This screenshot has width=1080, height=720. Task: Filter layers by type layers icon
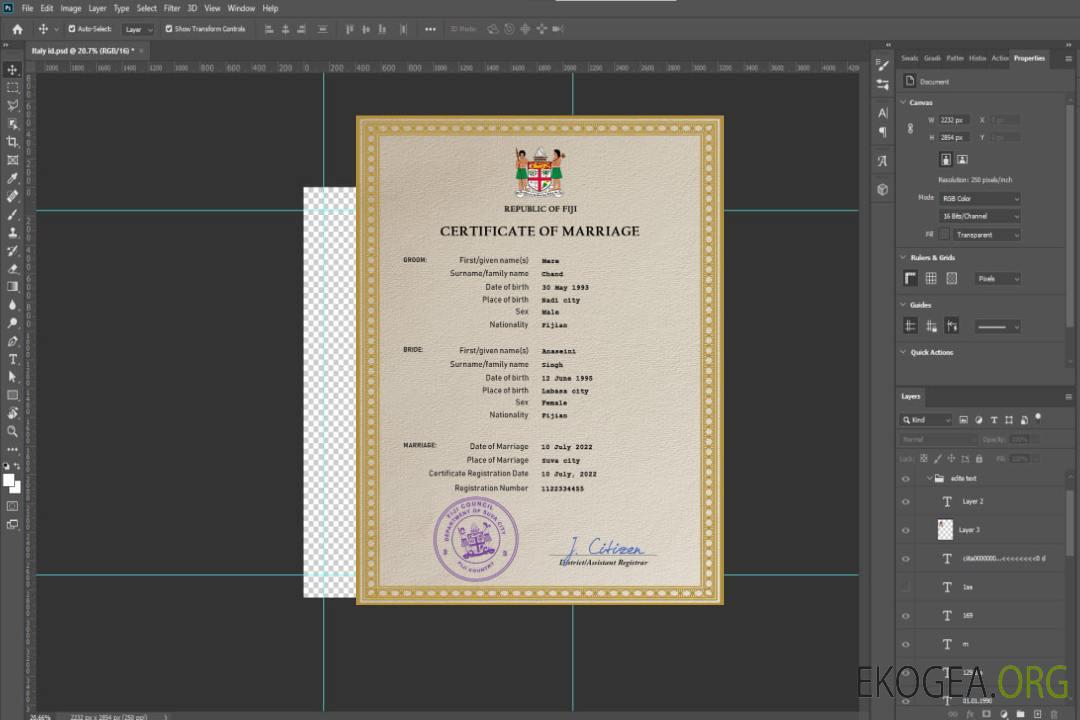pos(994,420)
